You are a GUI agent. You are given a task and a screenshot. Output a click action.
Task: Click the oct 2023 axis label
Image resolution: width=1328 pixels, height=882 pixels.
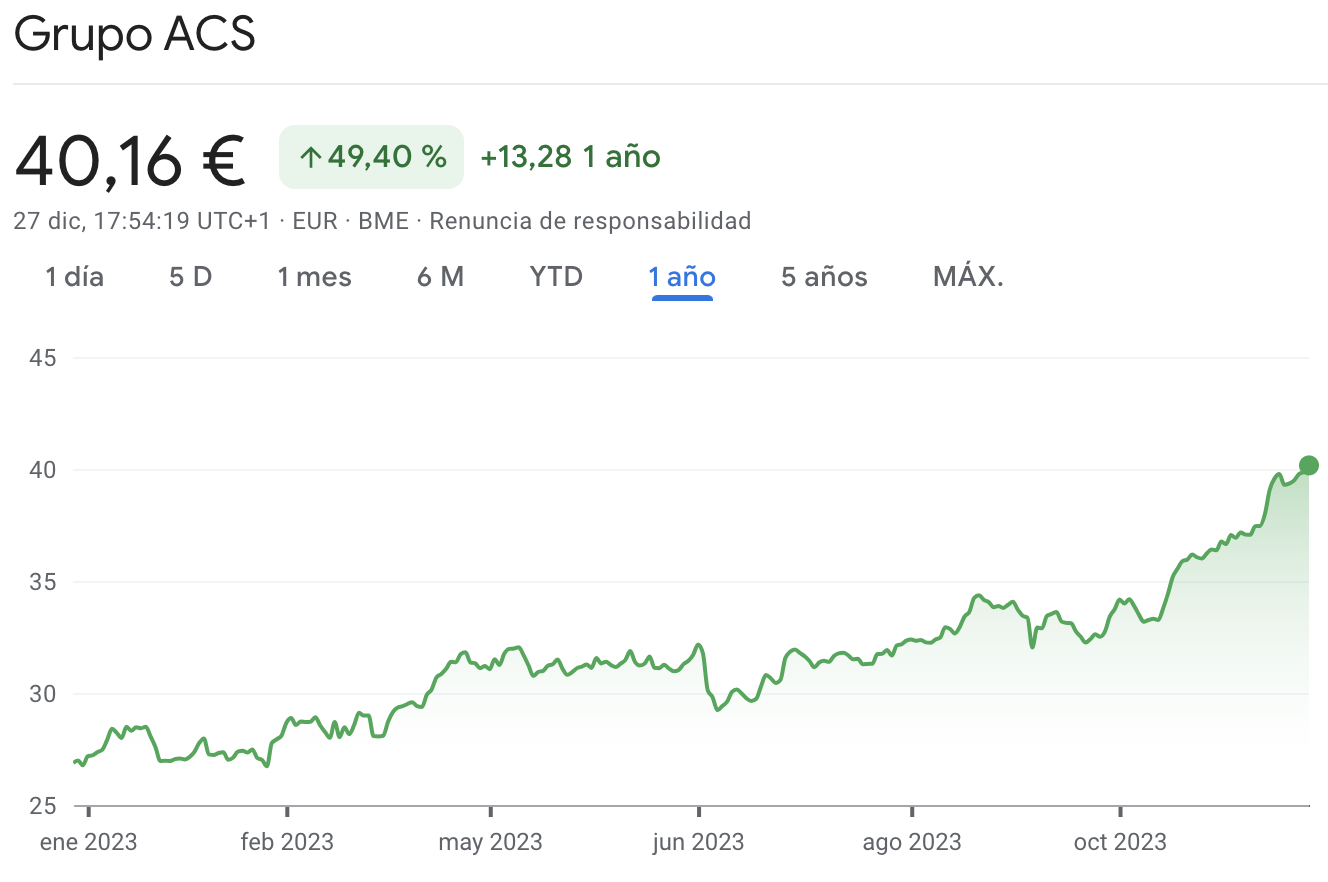pyautogui.click(x=1120, y=842)
